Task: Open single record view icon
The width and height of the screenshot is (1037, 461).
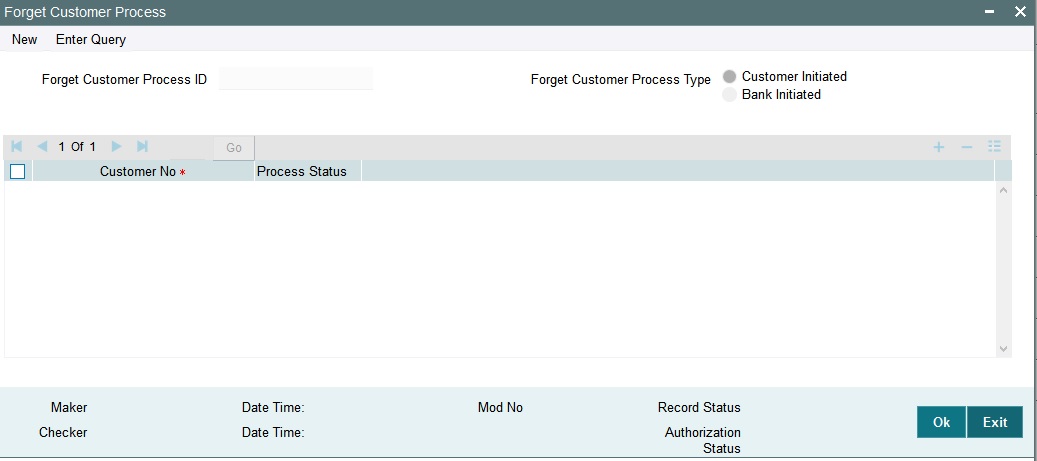Action: click(x=995, y=147)
